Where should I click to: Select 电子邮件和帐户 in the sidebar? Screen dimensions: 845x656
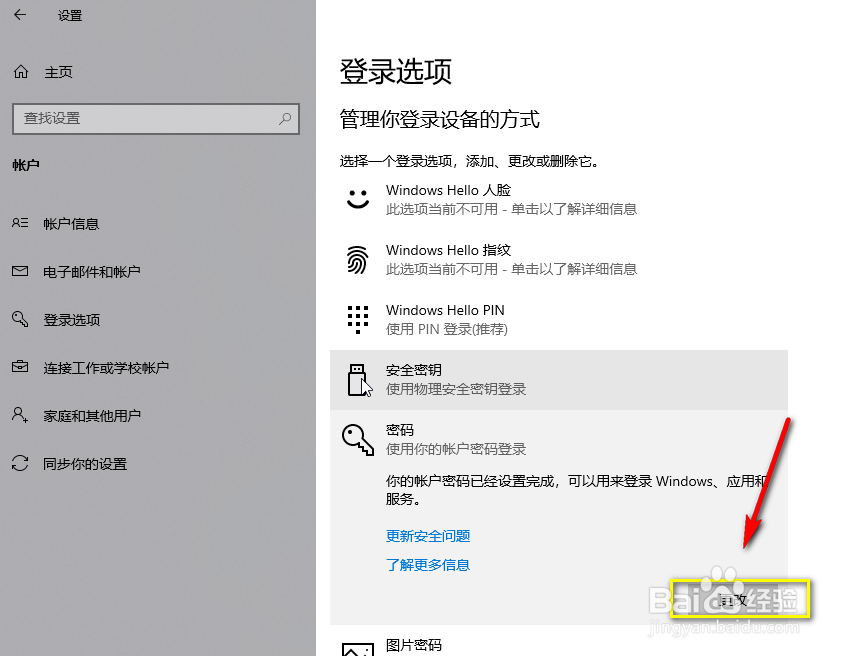92,272
